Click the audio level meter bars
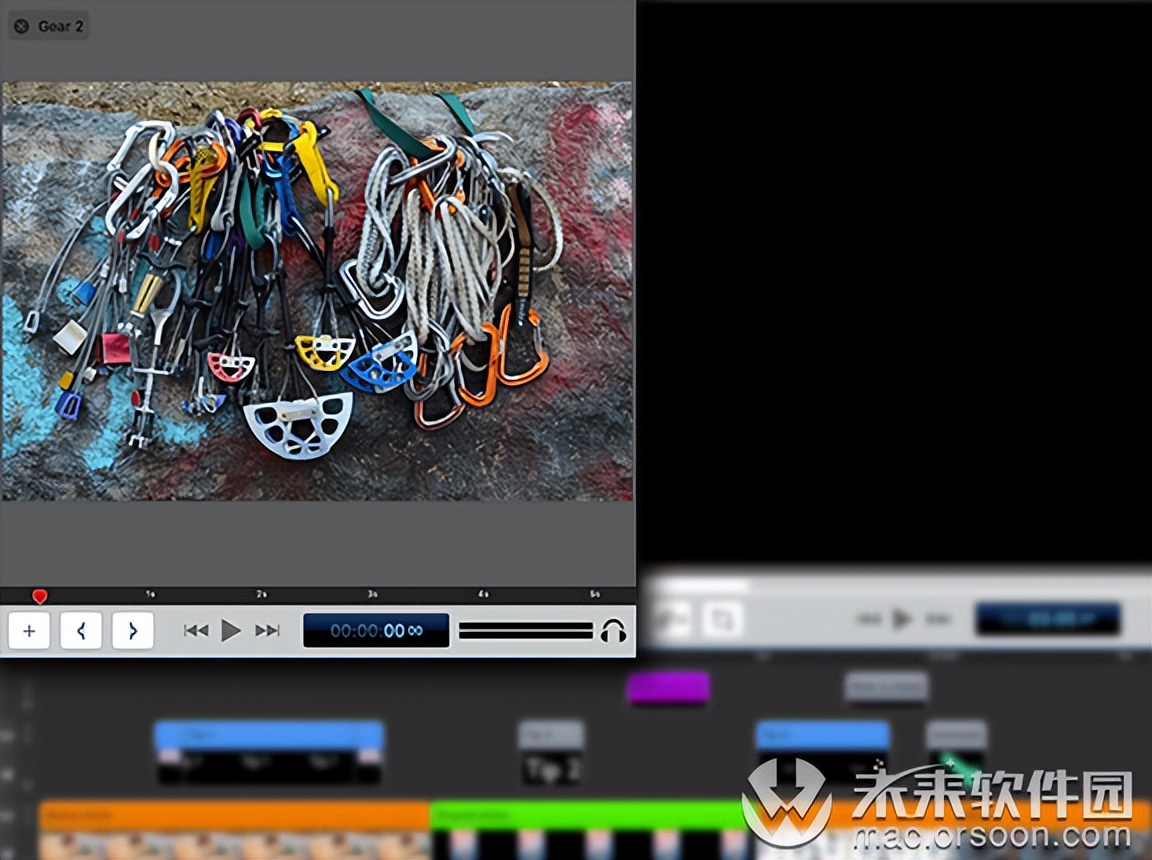 [525, 631]
